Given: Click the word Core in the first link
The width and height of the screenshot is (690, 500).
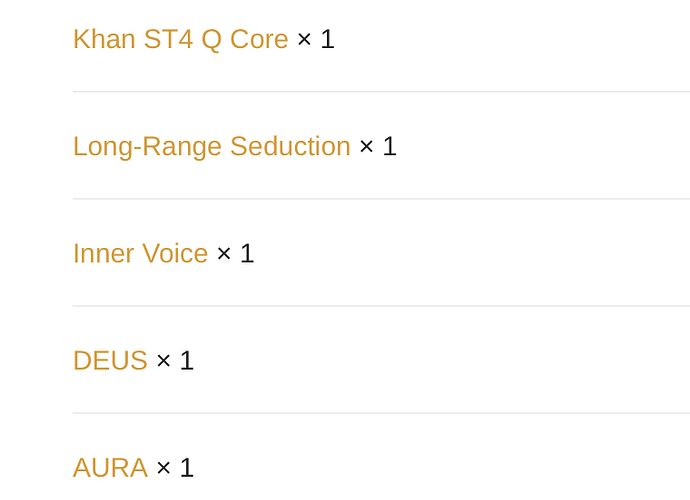Looking at the screenshot, I should pos(259,39).
